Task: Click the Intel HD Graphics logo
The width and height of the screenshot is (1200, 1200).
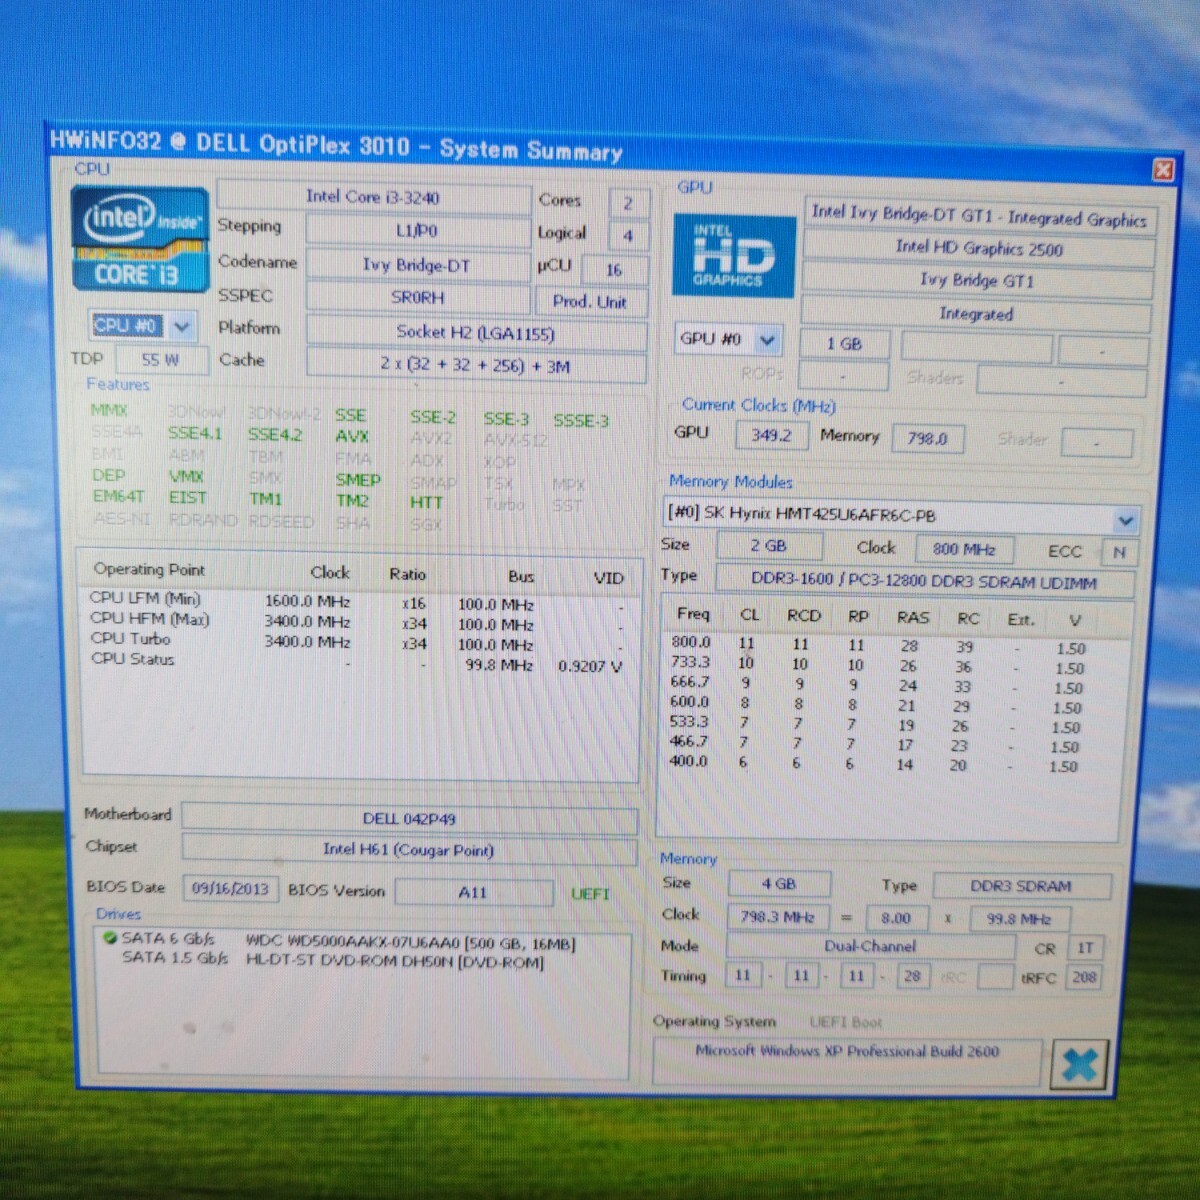Action: pos(734,256)
